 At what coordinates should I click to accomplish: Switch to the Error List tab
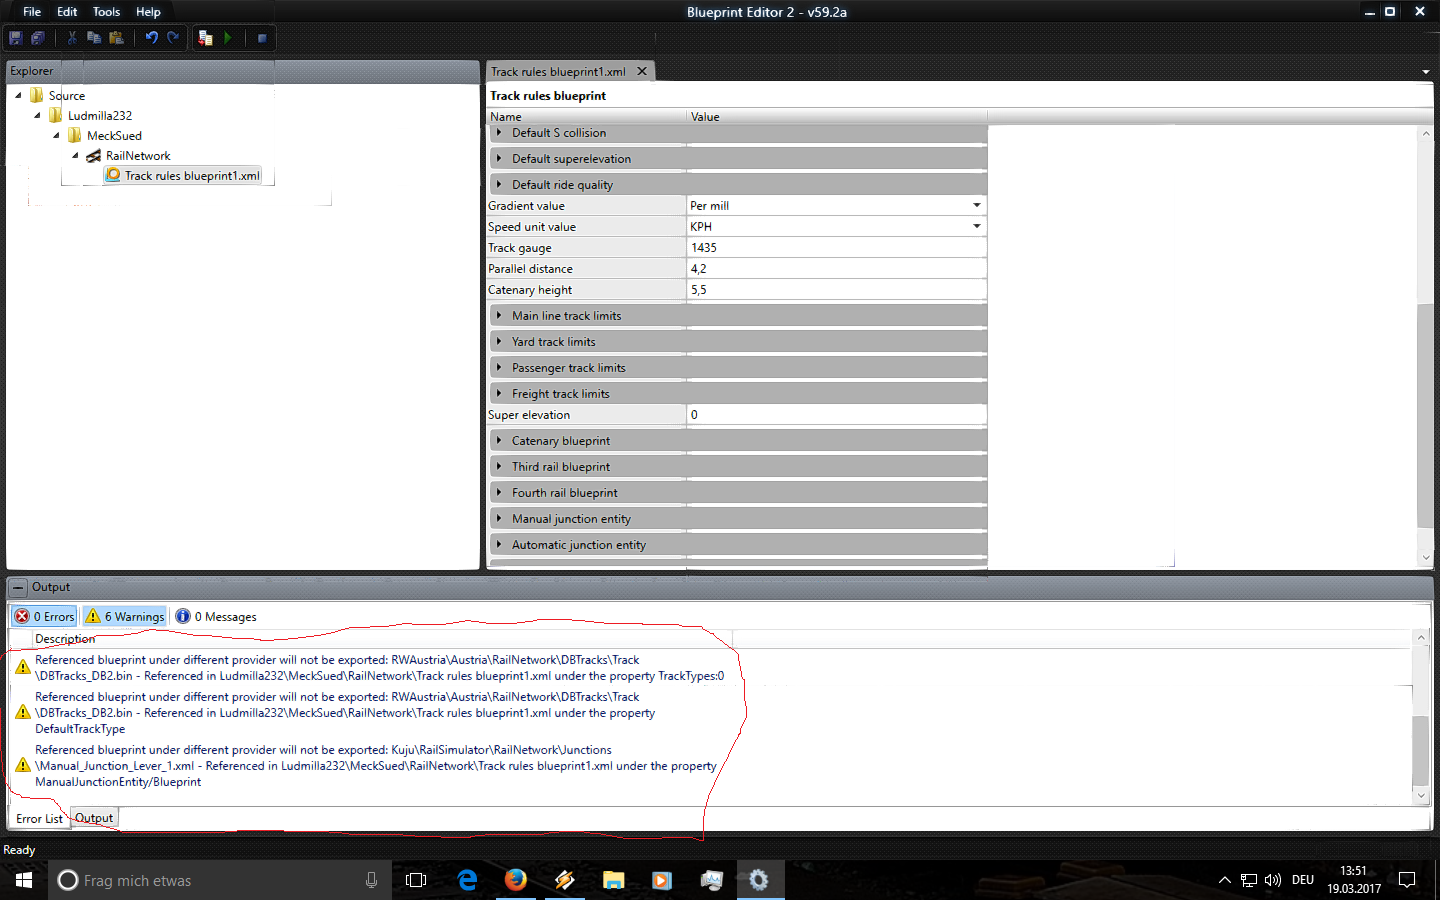tap(39, 818)
